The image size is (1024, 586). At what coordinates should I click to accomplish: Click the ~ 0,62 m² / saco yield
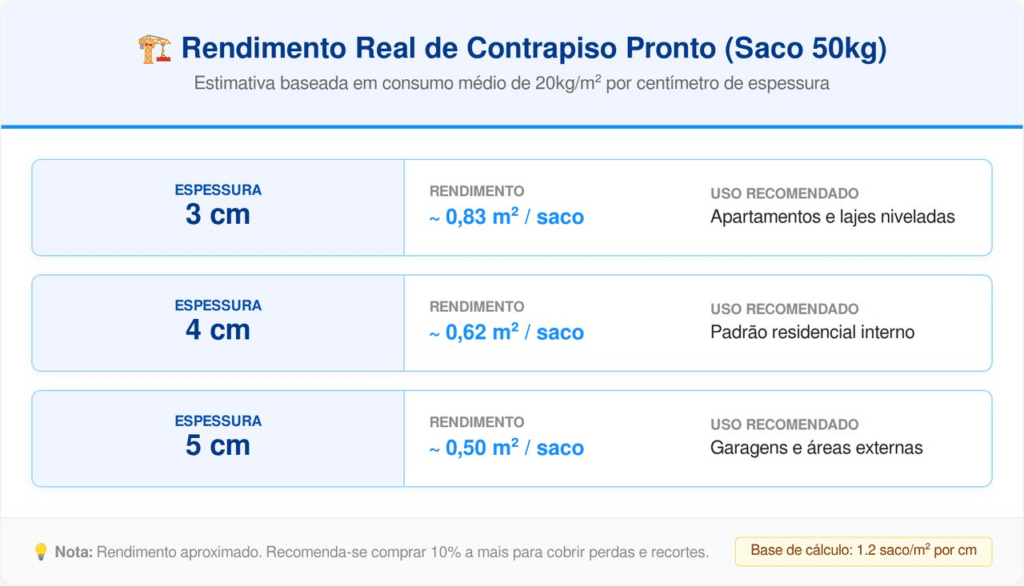click(x=507, y=332)
